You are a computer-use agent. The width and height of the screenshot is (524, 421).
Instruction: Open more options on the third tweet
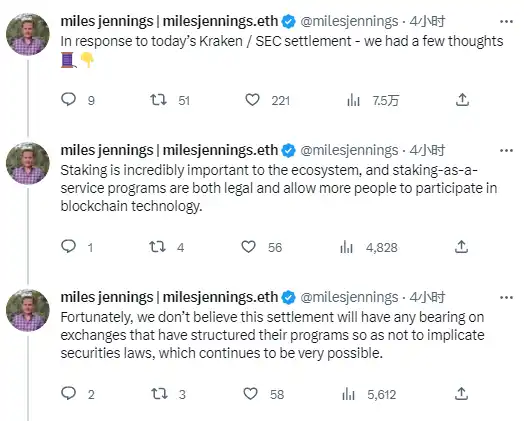[x=506, y=297]
